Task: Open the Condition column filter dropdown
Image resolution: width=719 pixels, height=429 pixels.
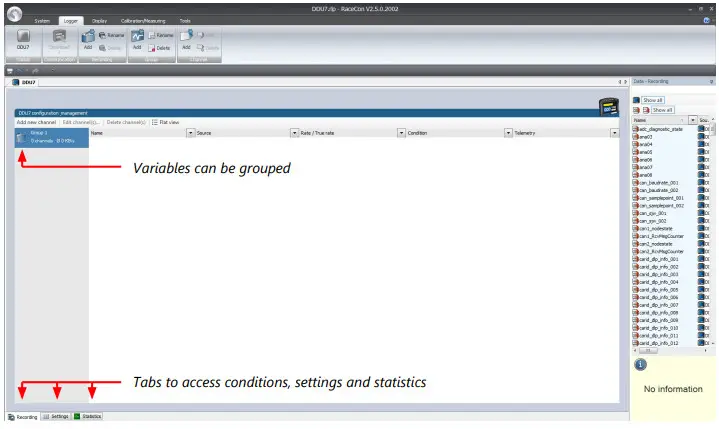Action: (x=508, y=133)
